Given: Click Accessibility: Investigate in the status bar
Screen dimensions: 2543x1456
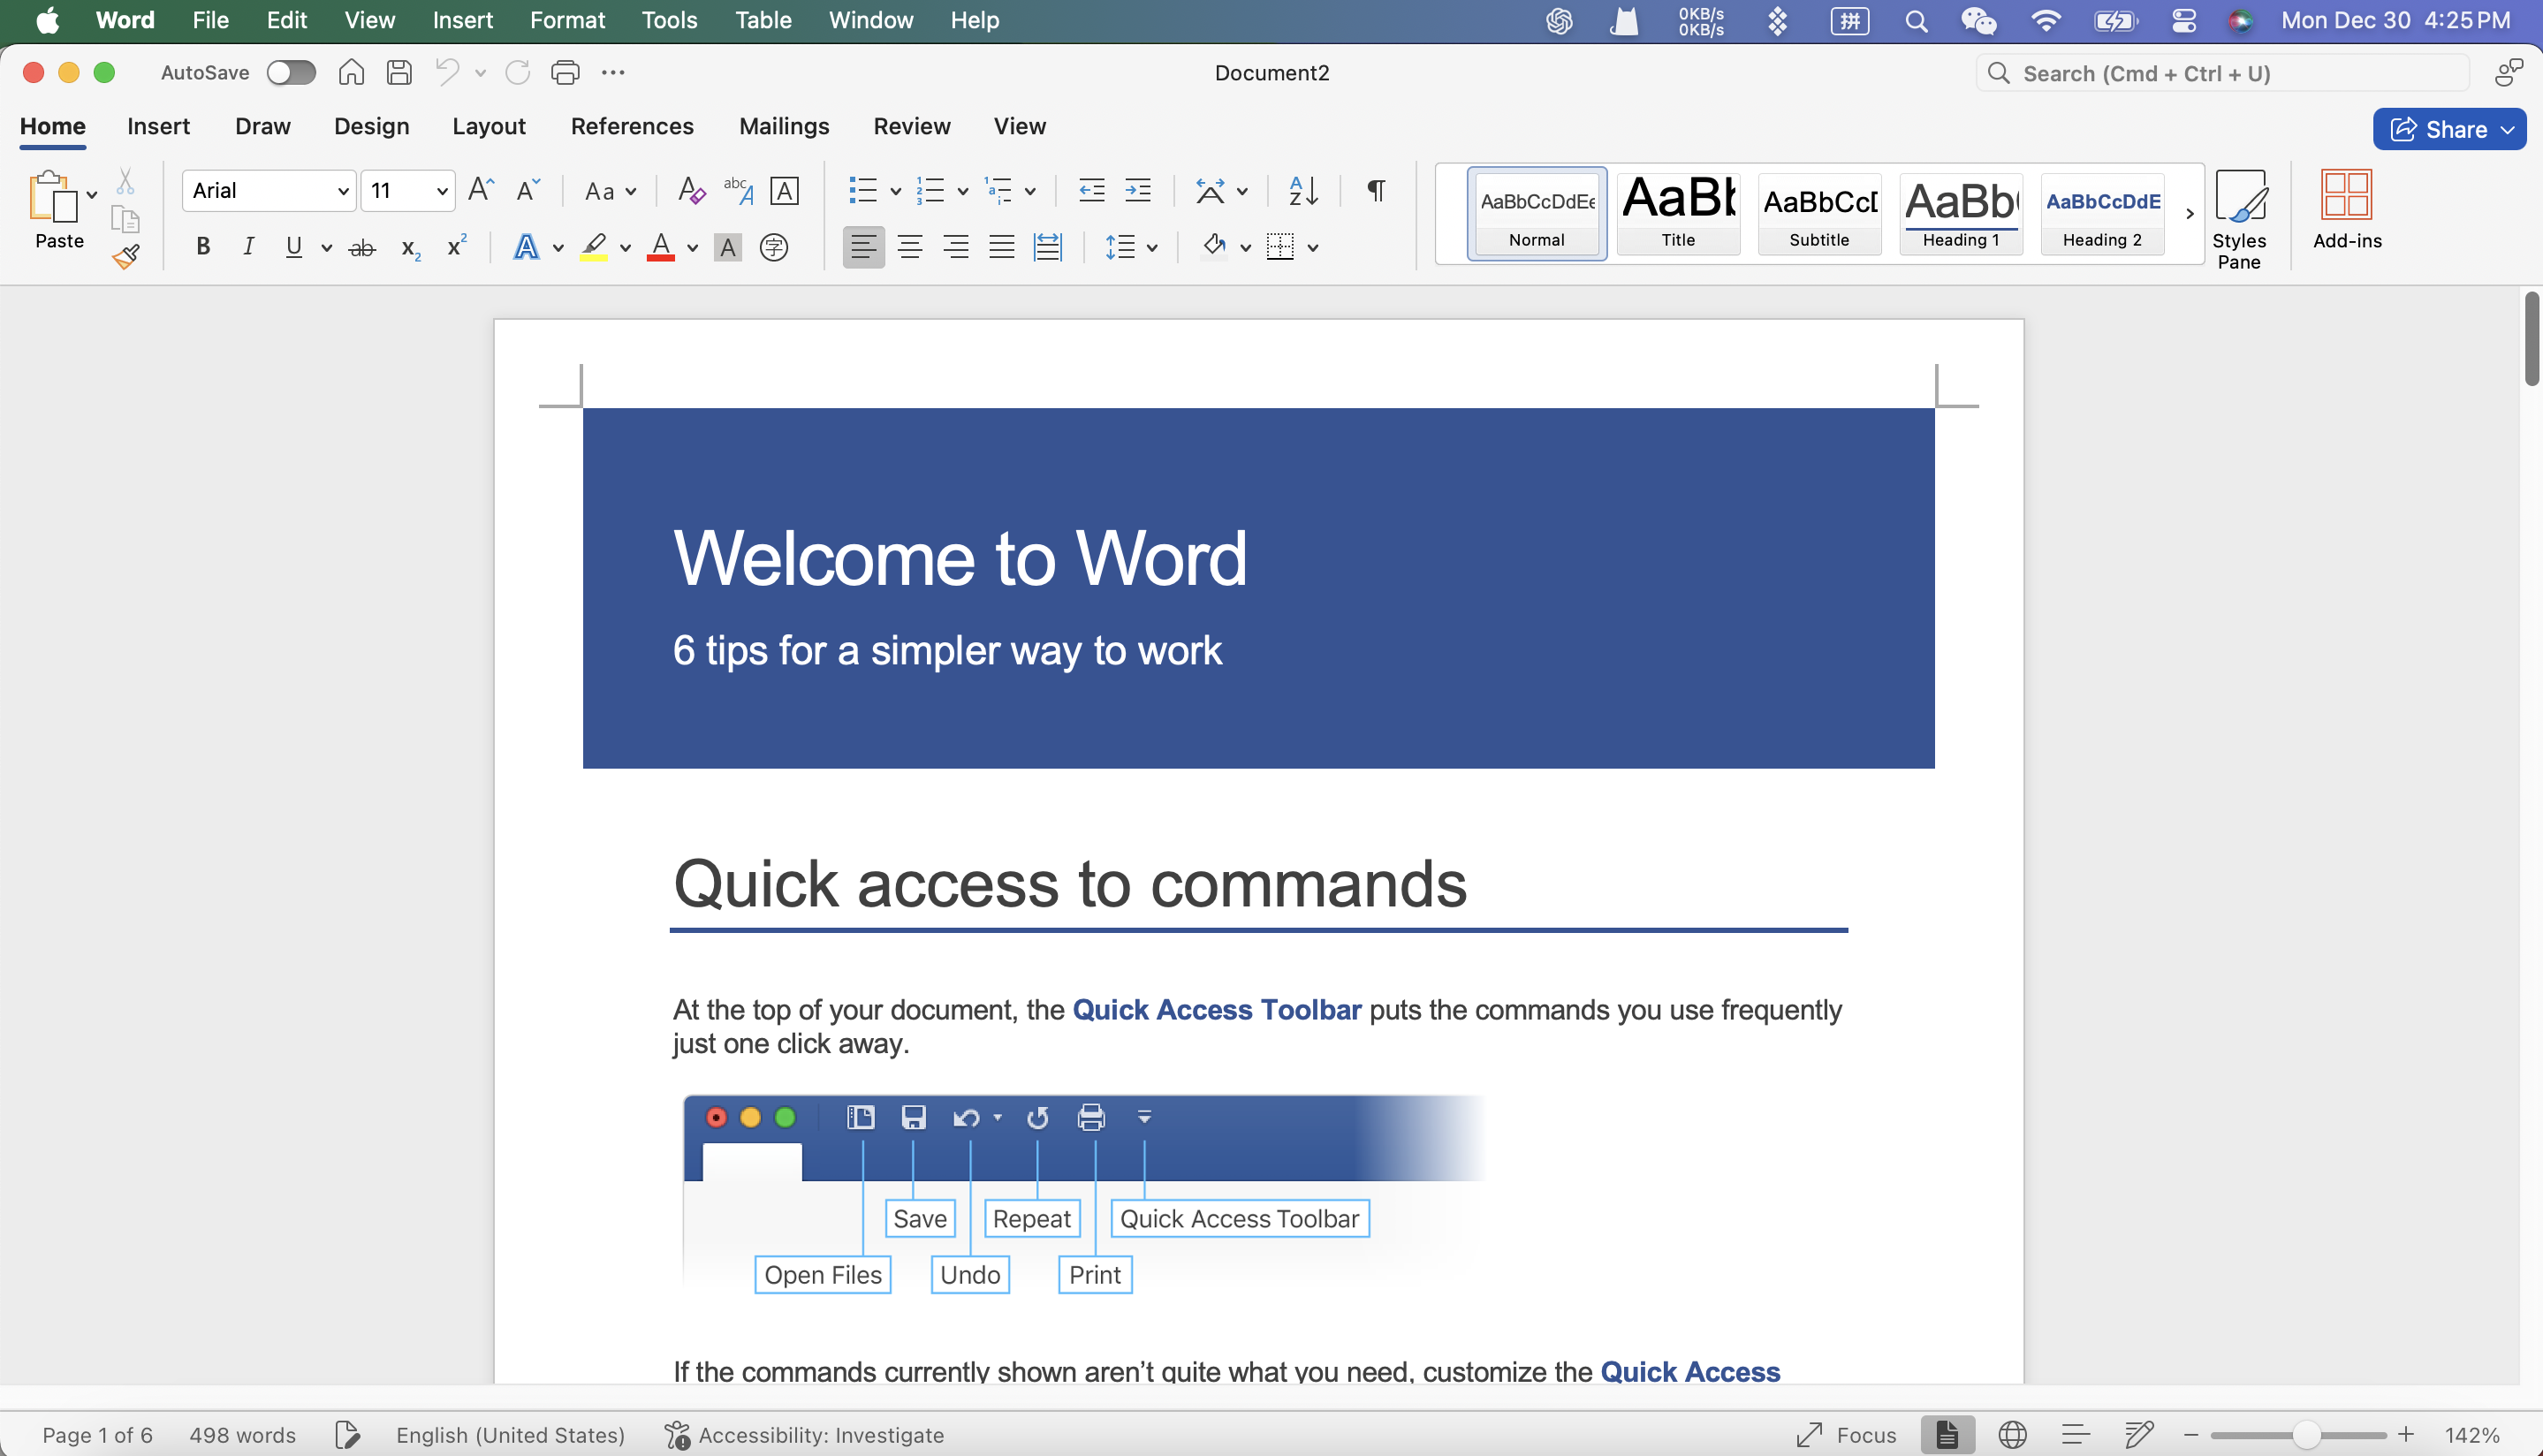Looking at the screenshot, I should [804, 1435].
